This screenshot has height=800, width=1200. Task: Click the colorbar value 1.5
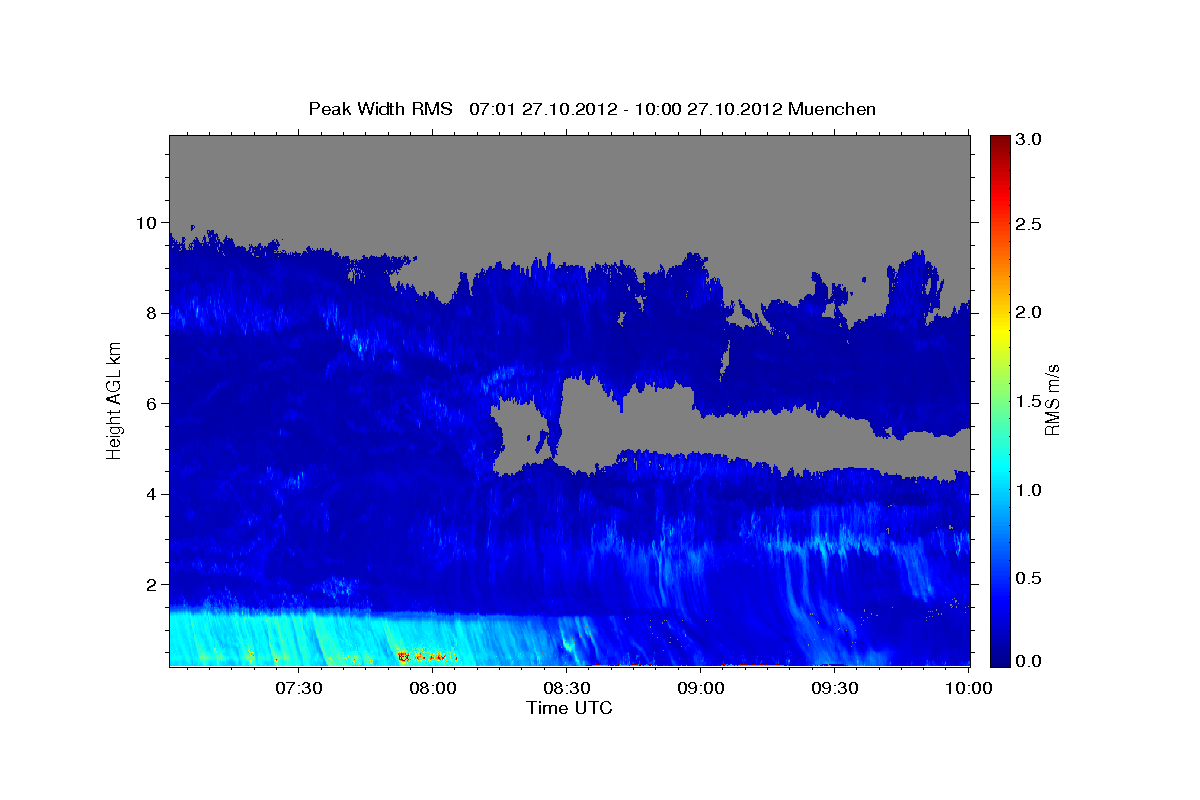(1030, 401)
